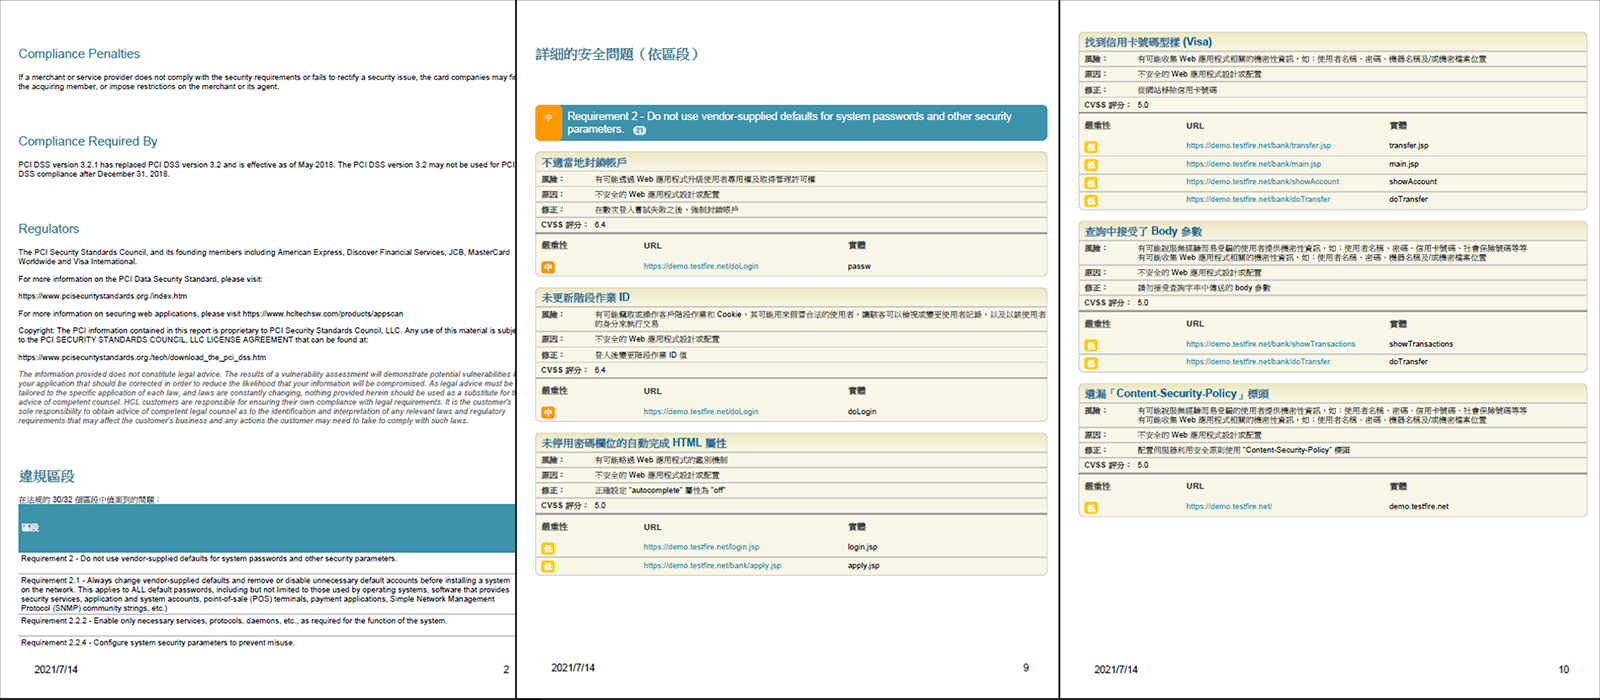Open the demo.testfire.net/login.jsp link
This screenshot has height=700, width=1600.
pos(701,547)
